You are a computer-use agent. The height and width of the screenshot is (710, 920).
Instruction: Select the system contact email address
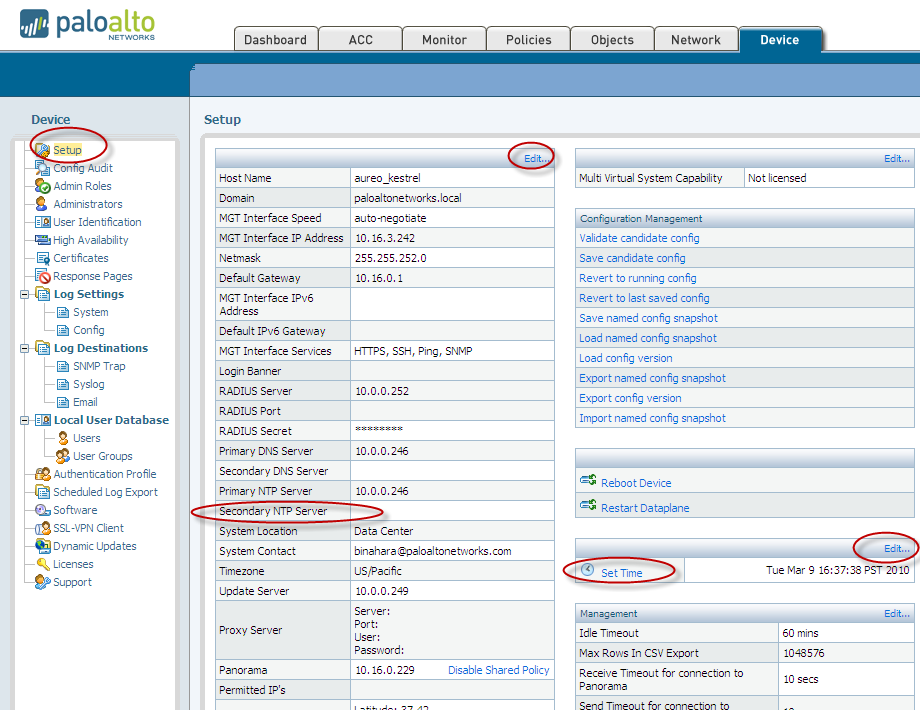point(432,551)
